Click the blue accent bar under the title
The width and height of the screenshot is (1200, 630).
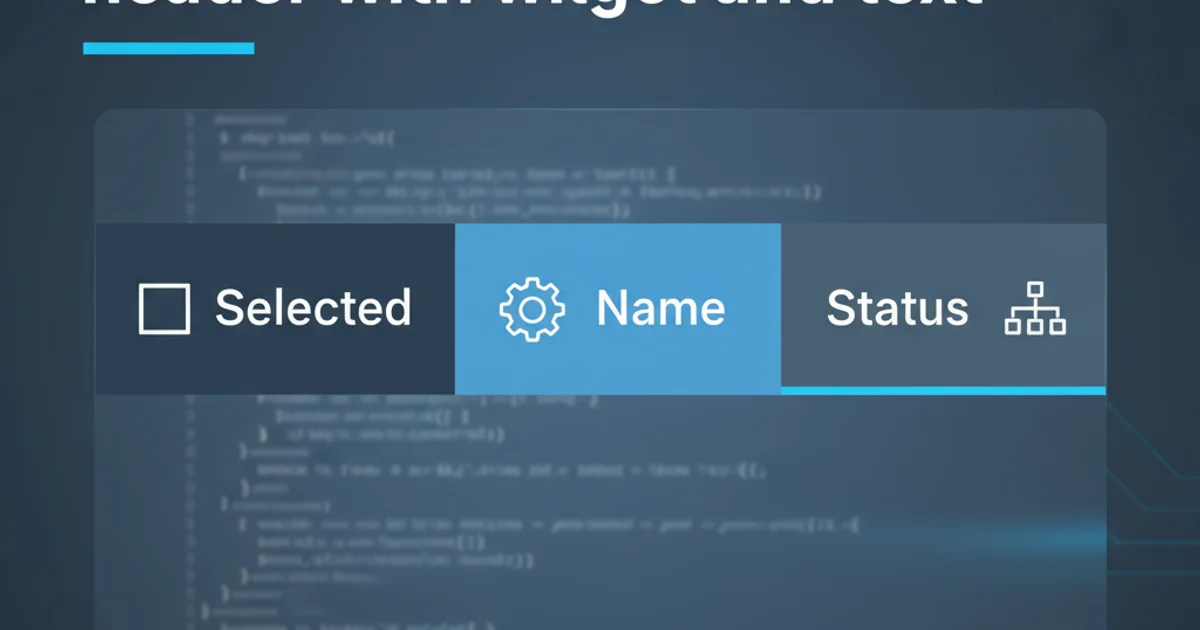[x=168, y=48]
